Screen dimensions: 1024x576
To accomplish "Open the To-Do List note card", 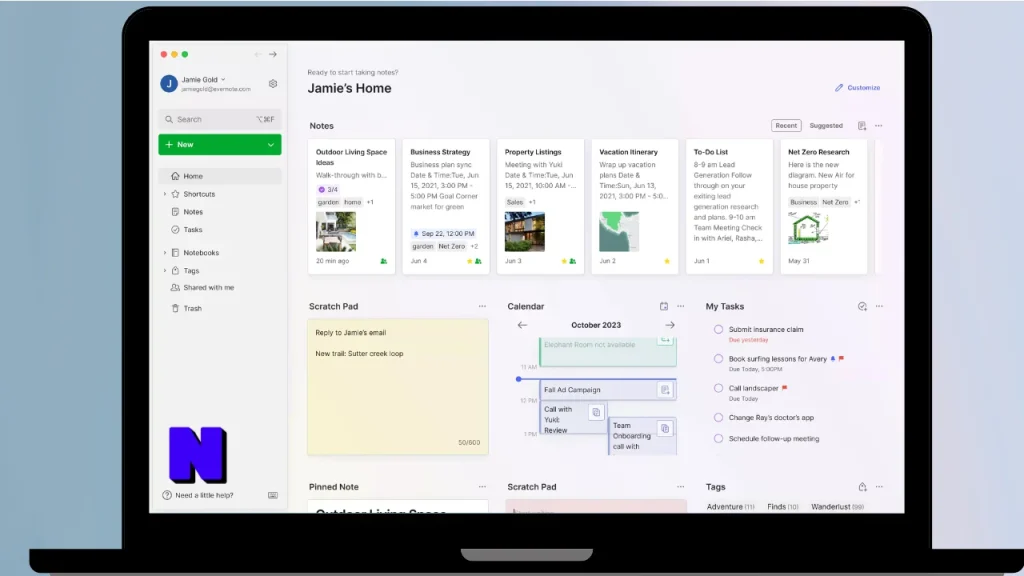I will click(x=729, y=206).
